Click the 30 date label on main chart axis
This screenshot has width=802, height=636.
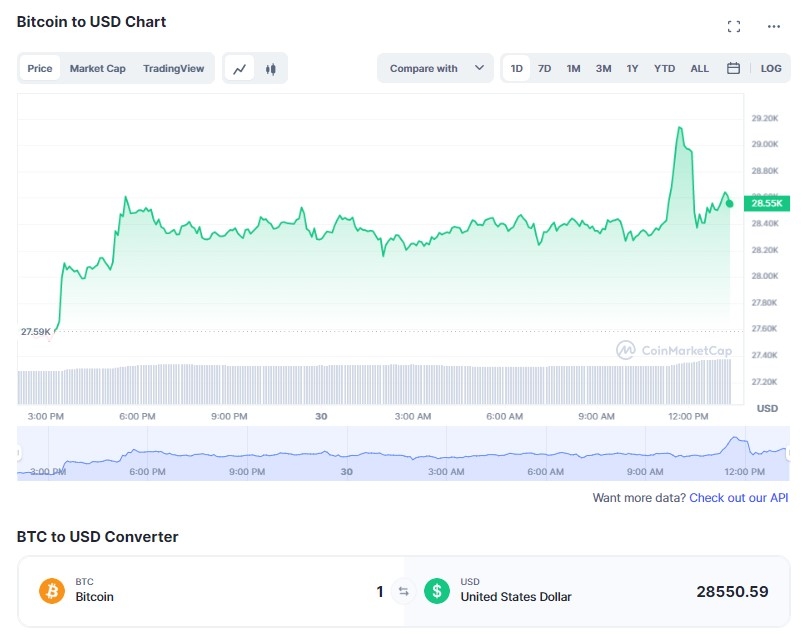coord(321,416)
